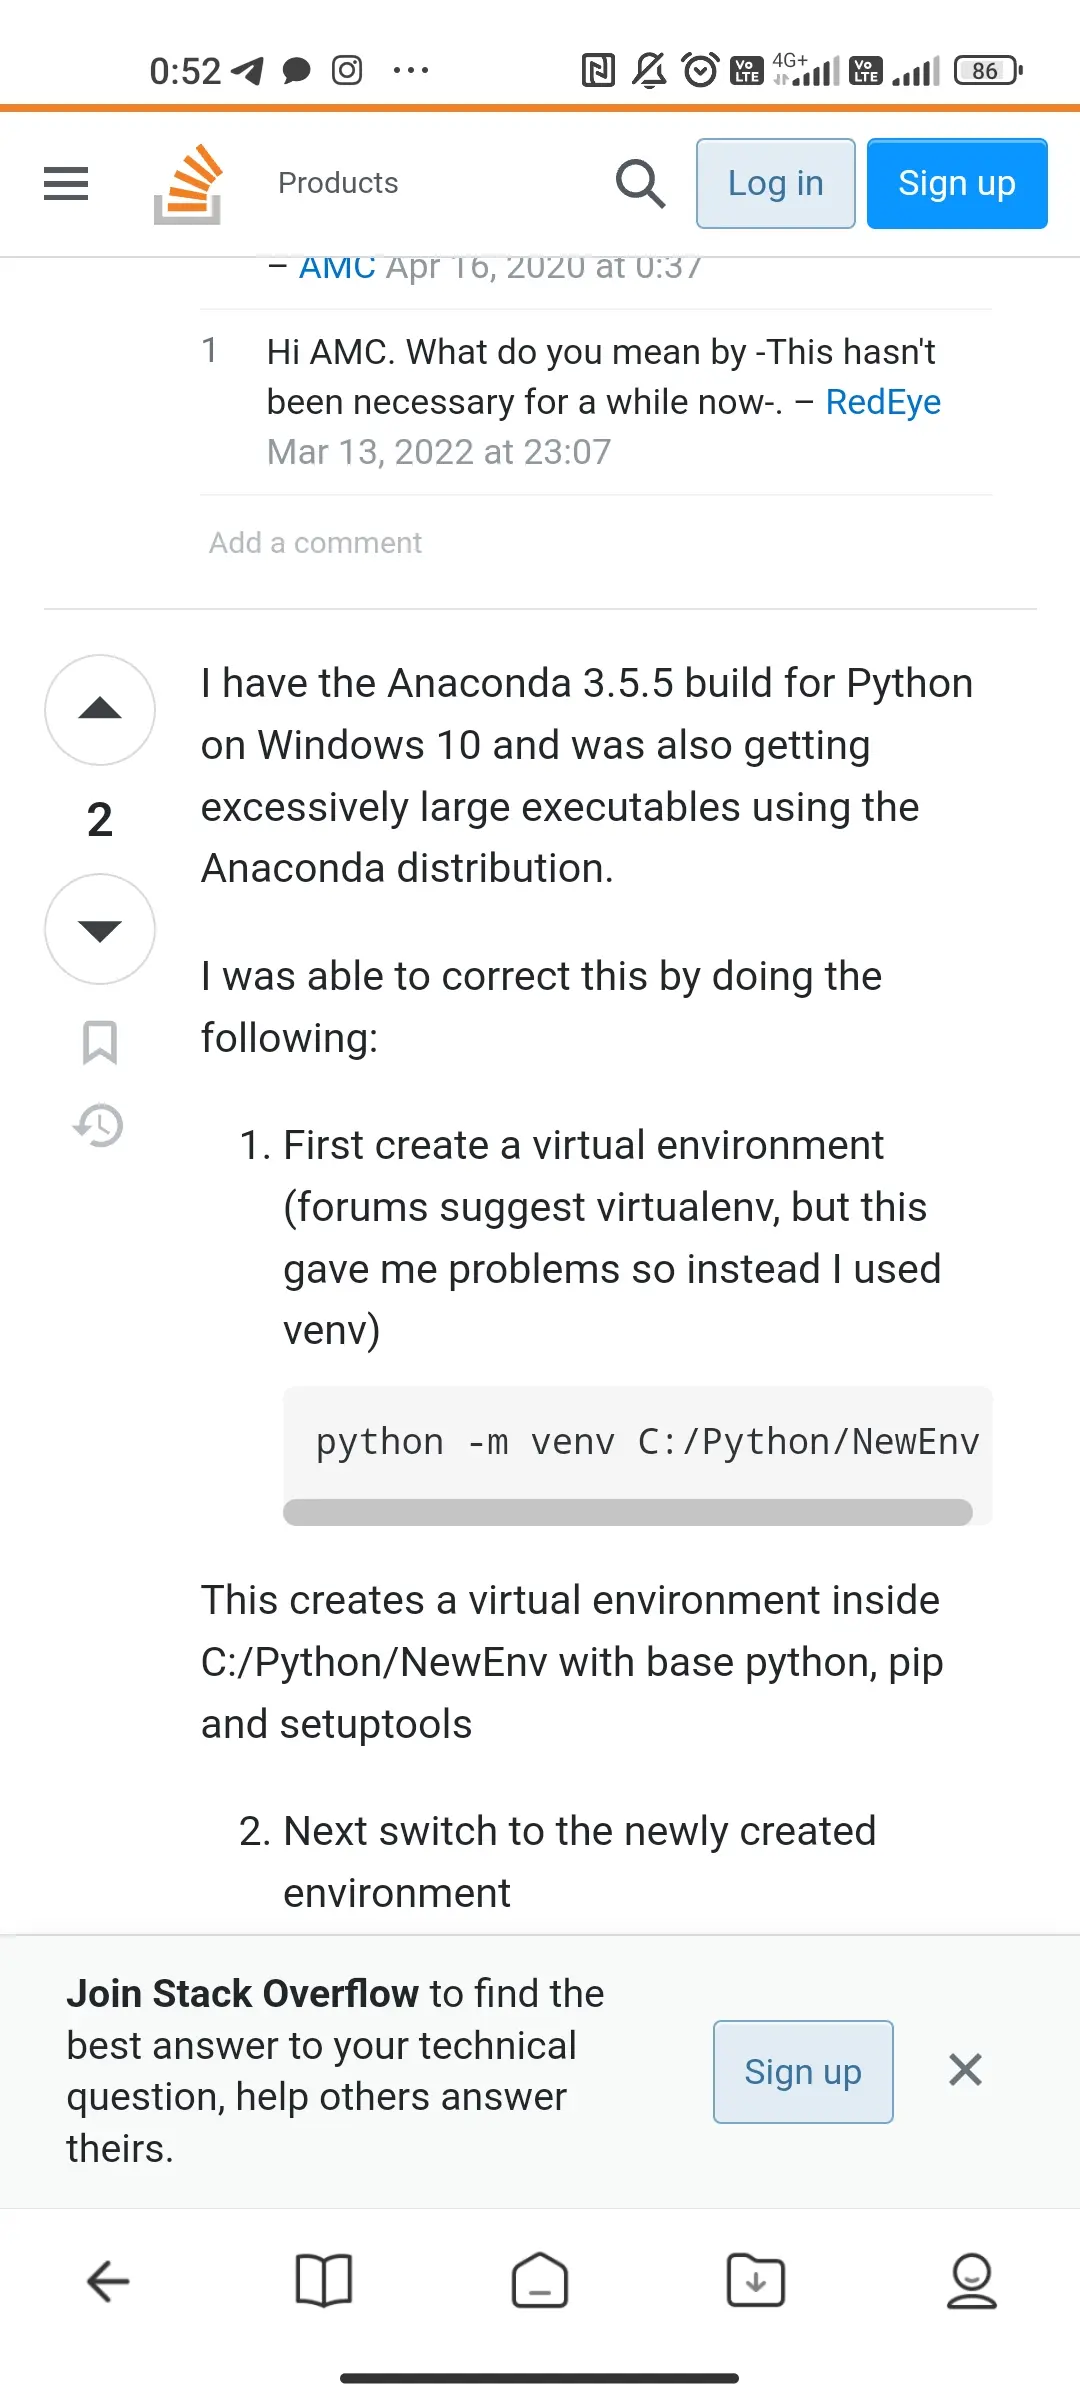The height and width of the screenshot is (2400, 1080).
Task: Show the answer's activity history
Action: click(x=99, y=1125)
